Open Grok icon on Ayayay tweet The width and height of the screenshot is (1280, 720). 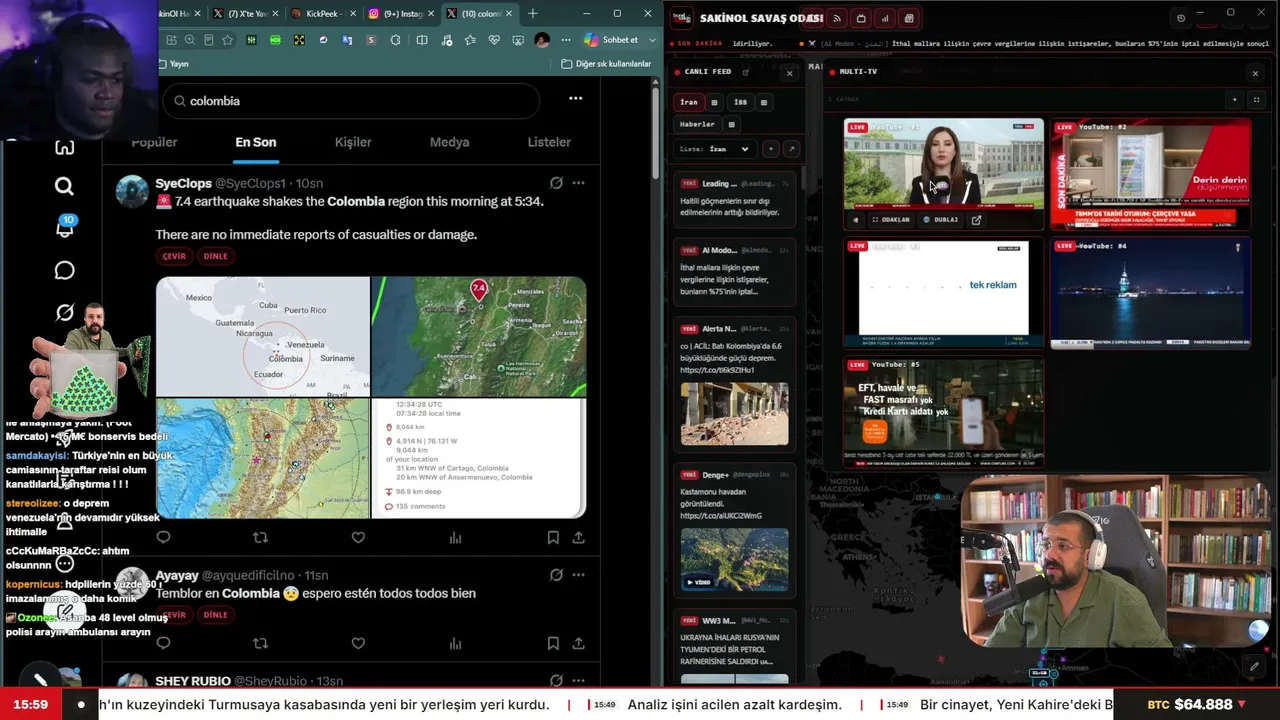(x=556, y=575)
